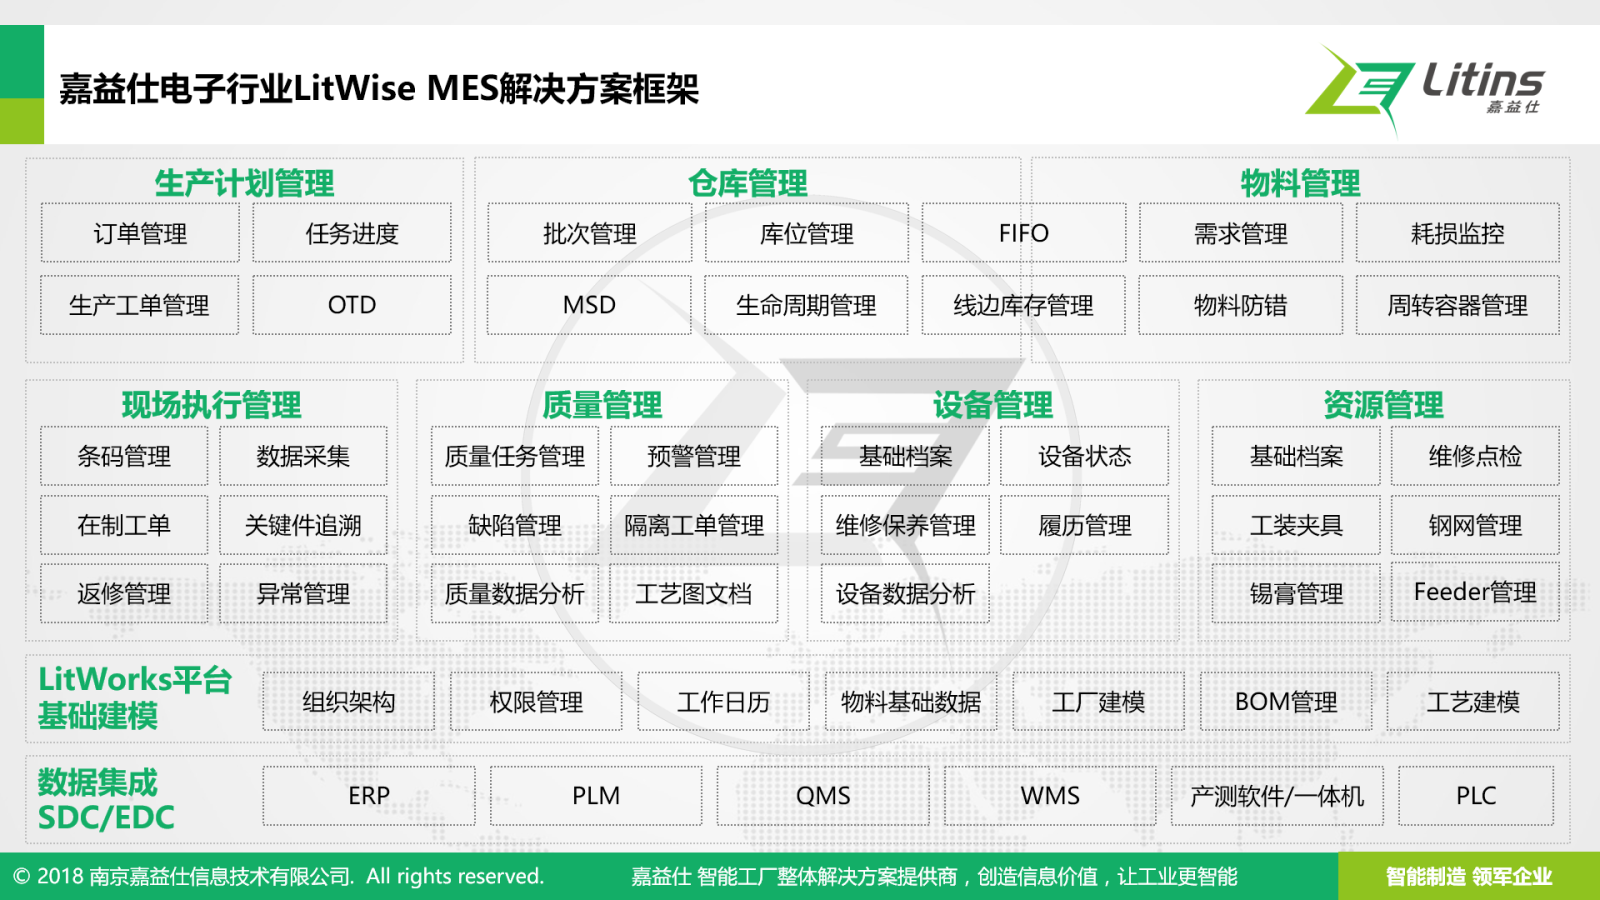The height and width of the screenshot is (900, 1600).
Task: Click the 组织架构 box
Action: click(349, 702)
